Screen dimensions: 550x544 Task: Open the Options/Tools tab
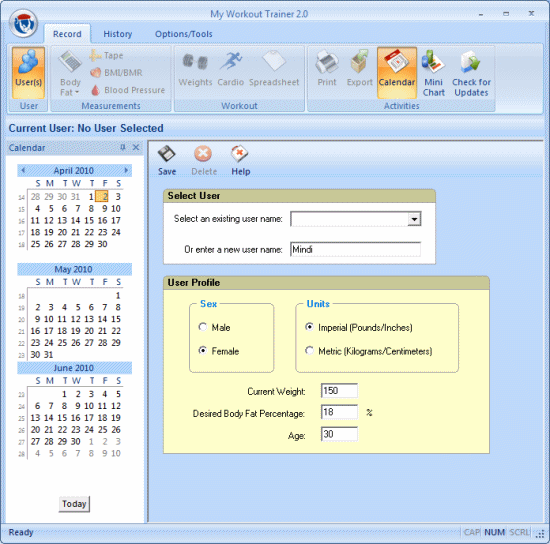(x=183, y=34)
